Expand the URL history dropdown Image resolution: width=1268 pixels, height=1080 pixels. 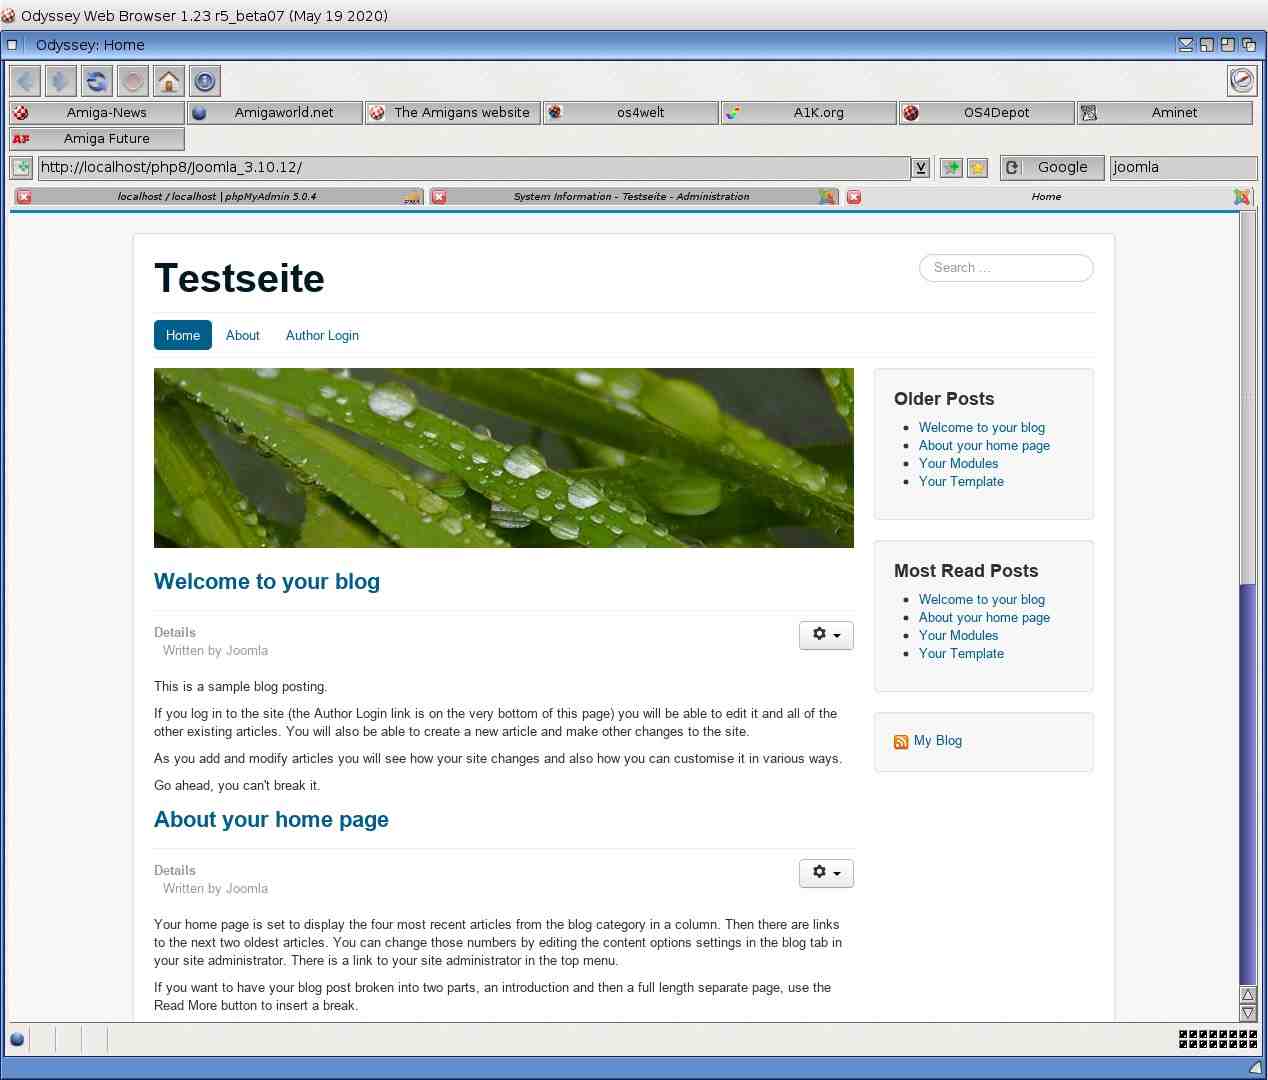click(x=921, y=168)
